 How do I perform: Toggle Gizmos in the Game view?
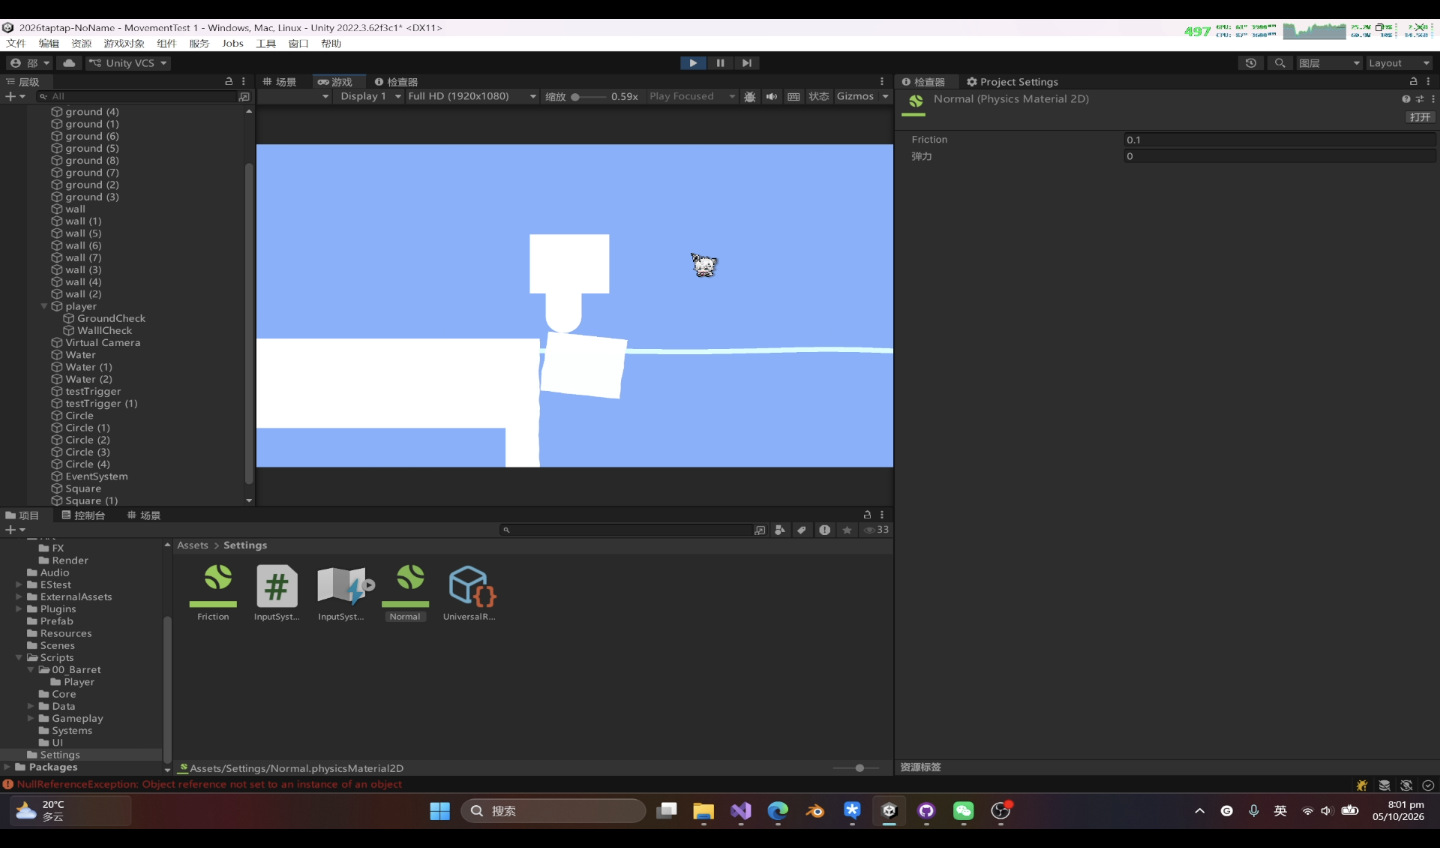point(855,97)
